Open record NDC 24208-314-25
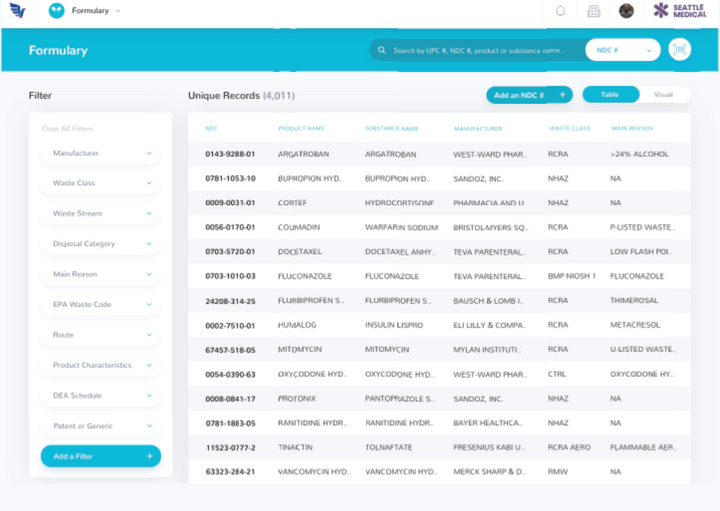The image size is (720, 511). [x=230, y=301]
